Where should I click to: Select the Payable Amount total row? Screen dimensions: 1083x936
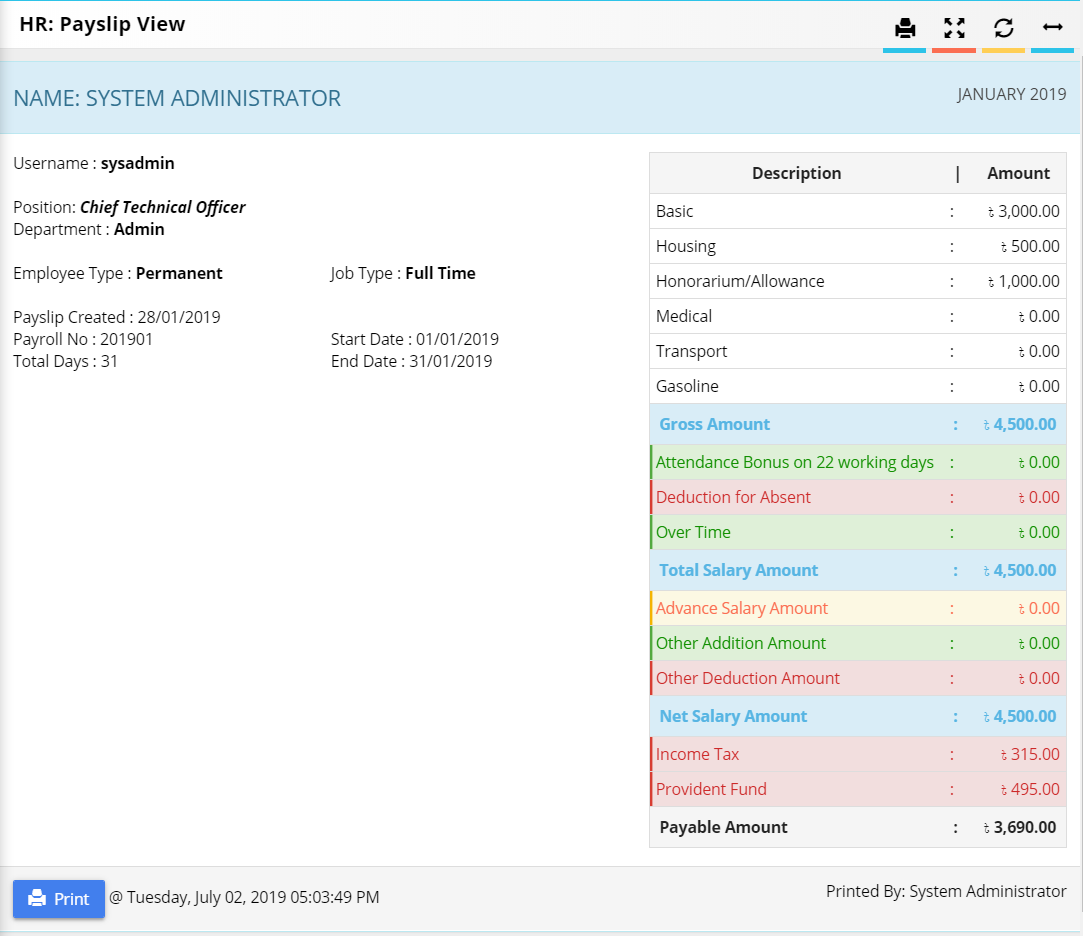(x=858, y=827)
